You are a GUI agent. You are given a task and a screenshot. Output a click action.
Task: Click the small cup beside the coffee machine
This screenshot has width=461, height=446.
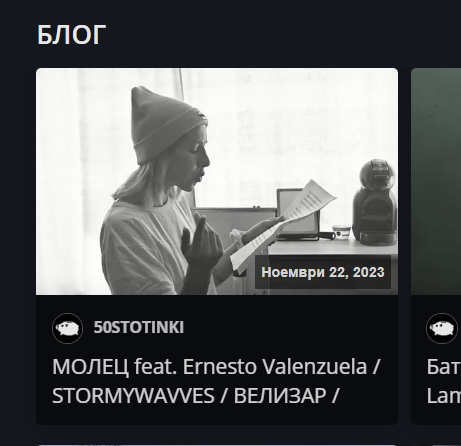pyautogui.click(x=342, y=231)
